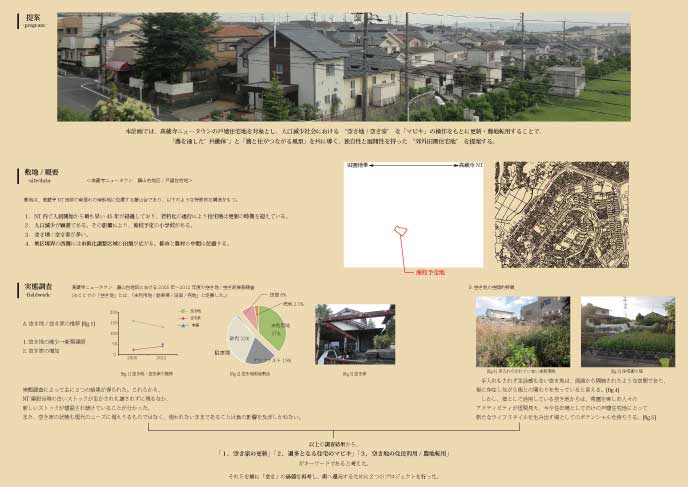The width and height of the screenshot is (688, 487).
Task: Click the pink pie chart segment
Action: point(250,315)
